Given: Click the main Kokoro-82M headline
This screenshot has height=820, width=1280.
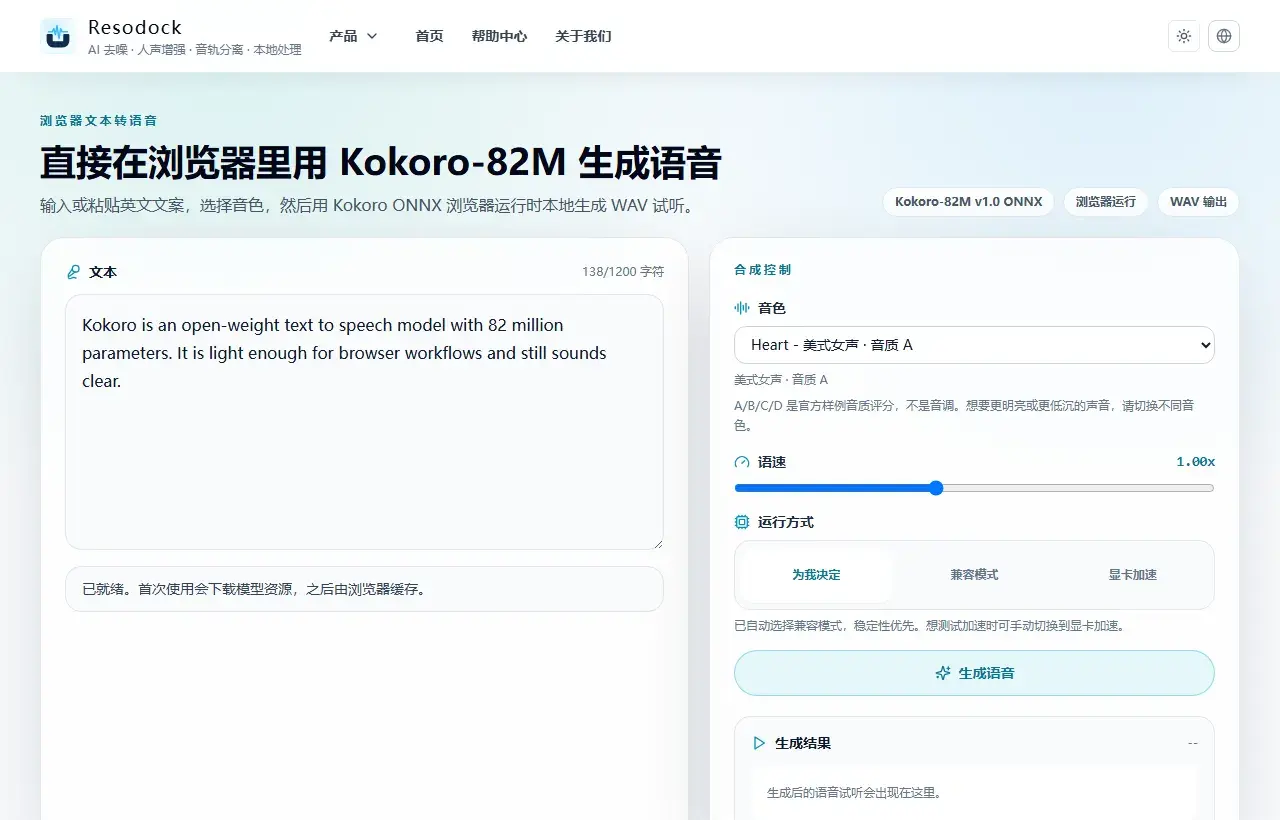Looking at the screenshot, I should click(x=380, y=163).
